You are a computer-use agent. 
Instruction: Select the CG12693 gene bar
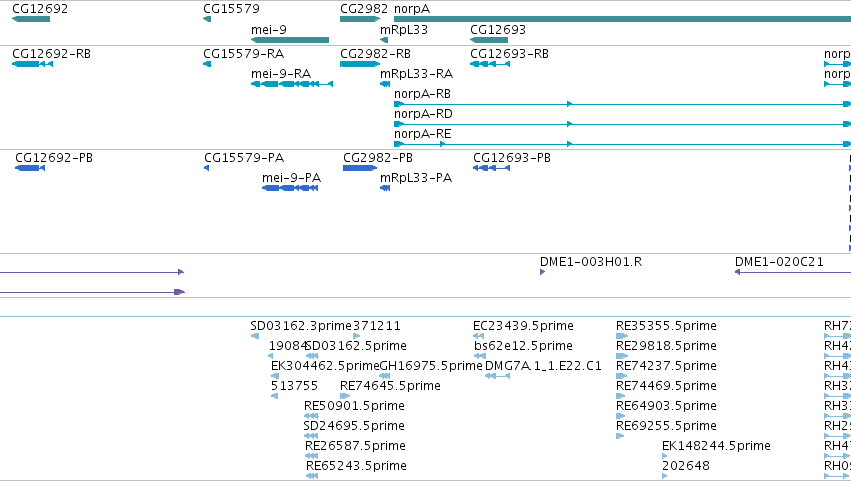(489, 40)
